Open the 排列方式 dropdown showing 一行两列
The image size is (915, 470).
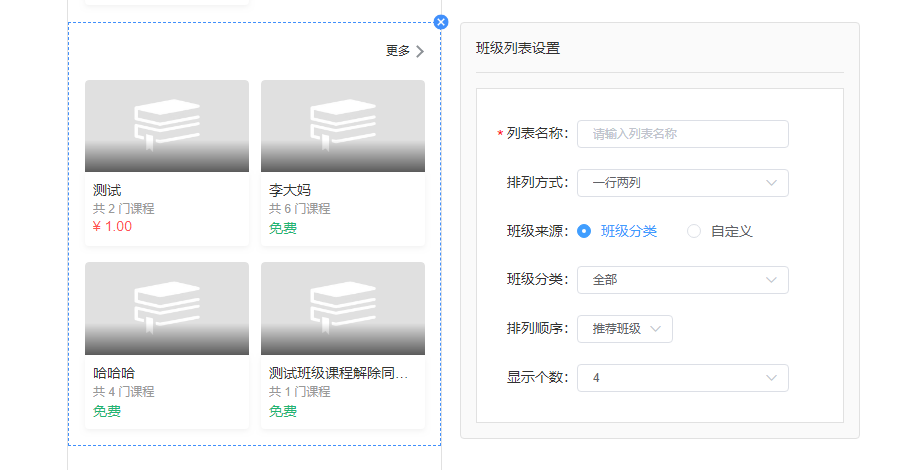point(682,183)
